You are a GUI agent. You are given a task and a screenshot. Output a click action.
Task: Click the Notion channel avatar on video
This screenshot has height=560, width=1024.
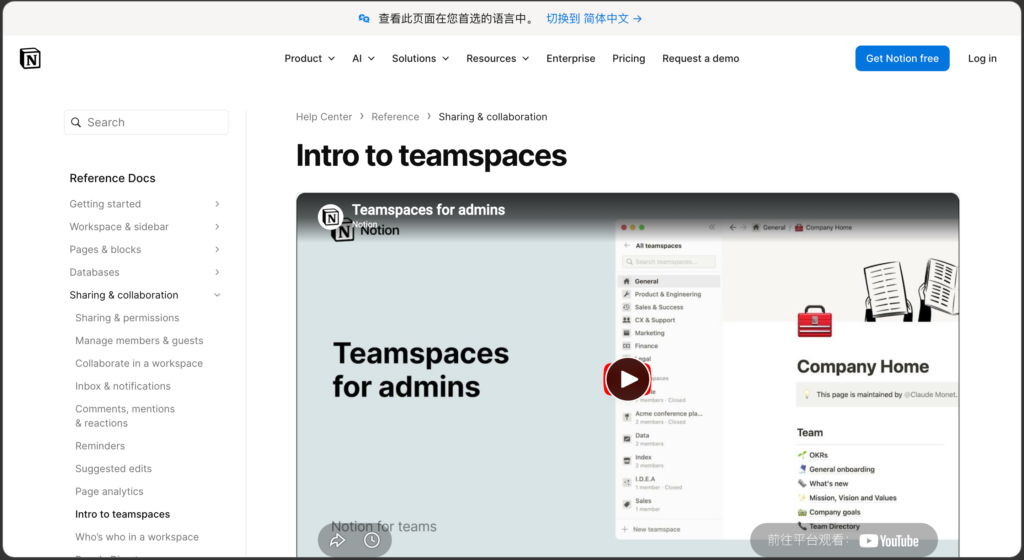point(331,216)
